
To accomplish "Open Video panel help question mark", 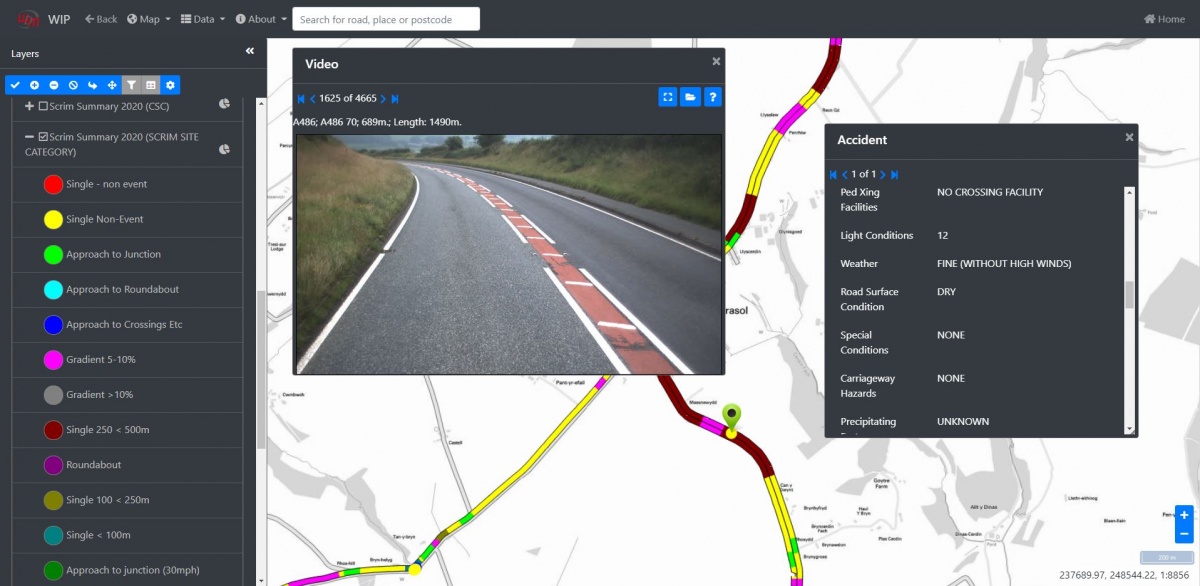I will [x=712, y=97].
